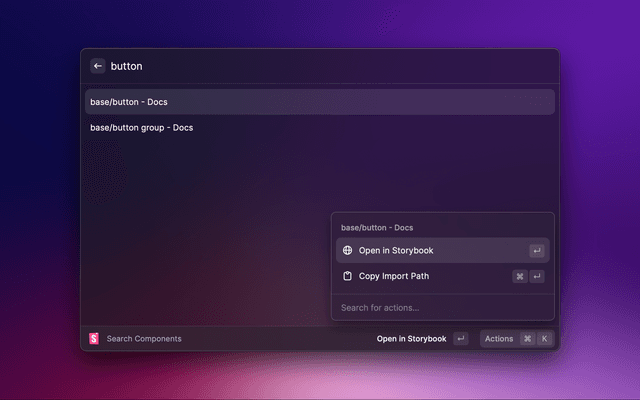Click the globe icon in the actions panel
The image size is (640, 400).
pos(347,251)
